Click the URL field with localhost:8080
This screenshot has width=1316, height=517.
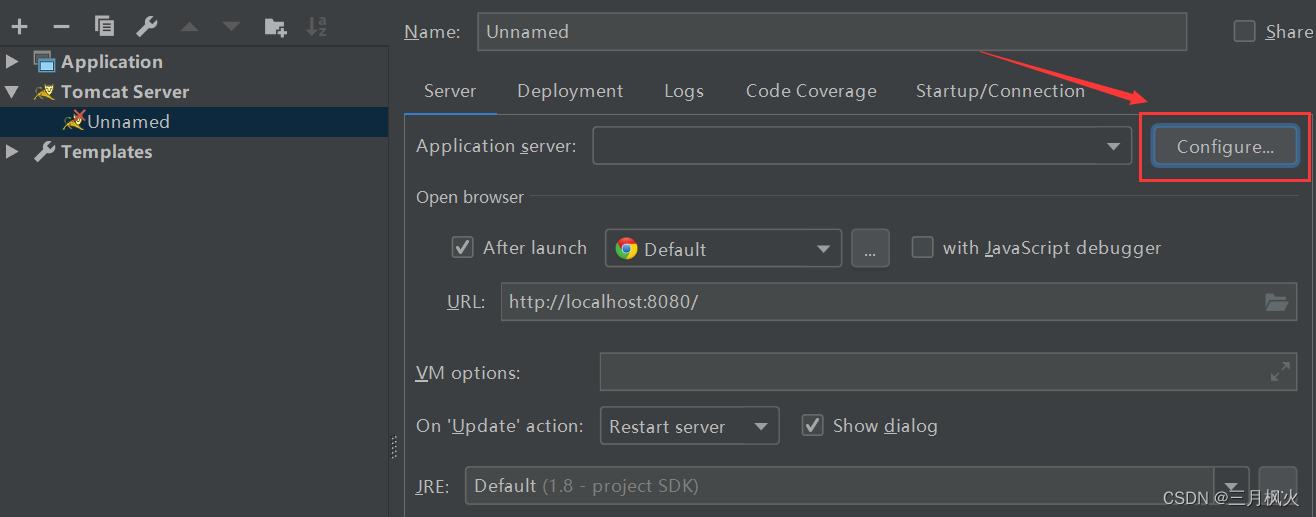point(898,301)
